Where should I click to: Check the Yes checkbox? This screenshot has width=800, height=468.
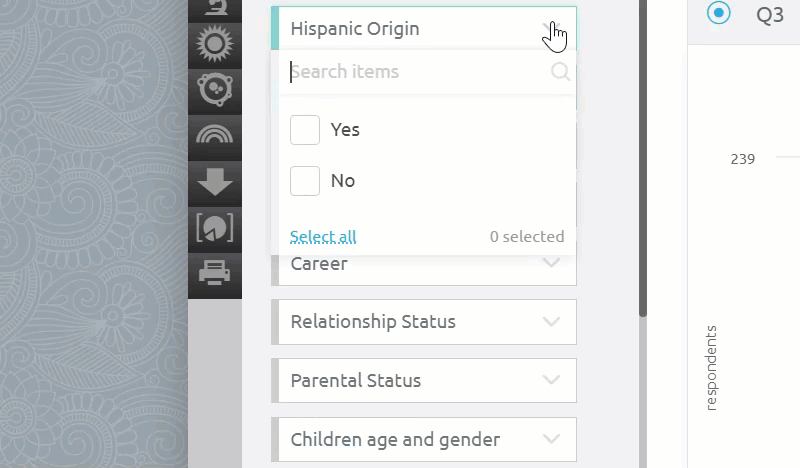tap(305, 130)
